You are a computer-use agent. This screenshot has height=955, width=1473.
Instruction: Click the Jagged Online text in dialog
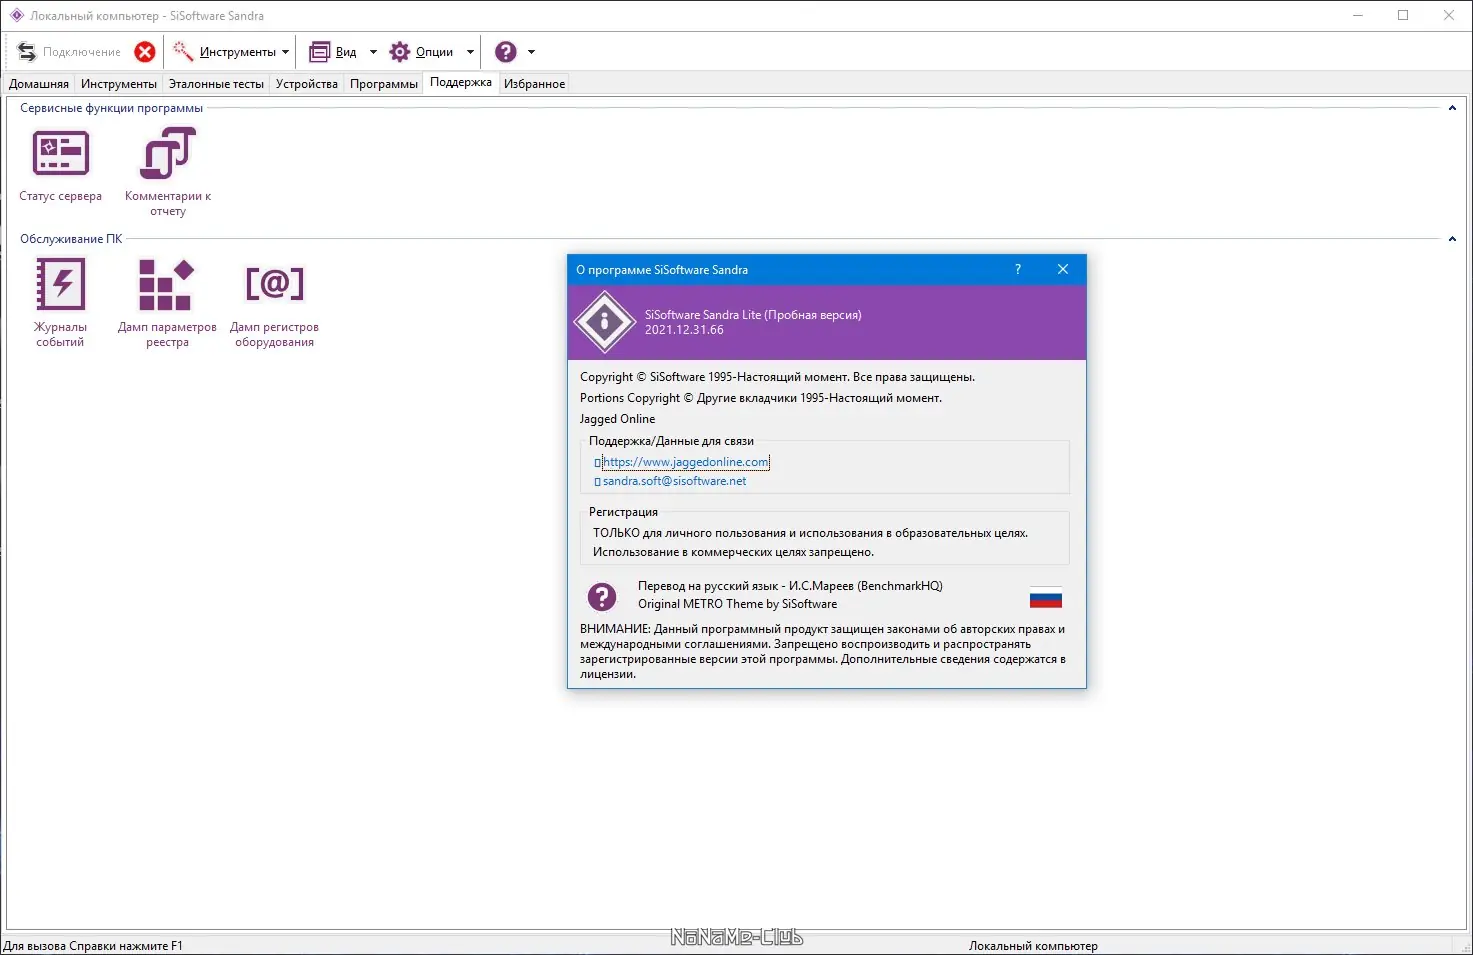pos(618,419)
